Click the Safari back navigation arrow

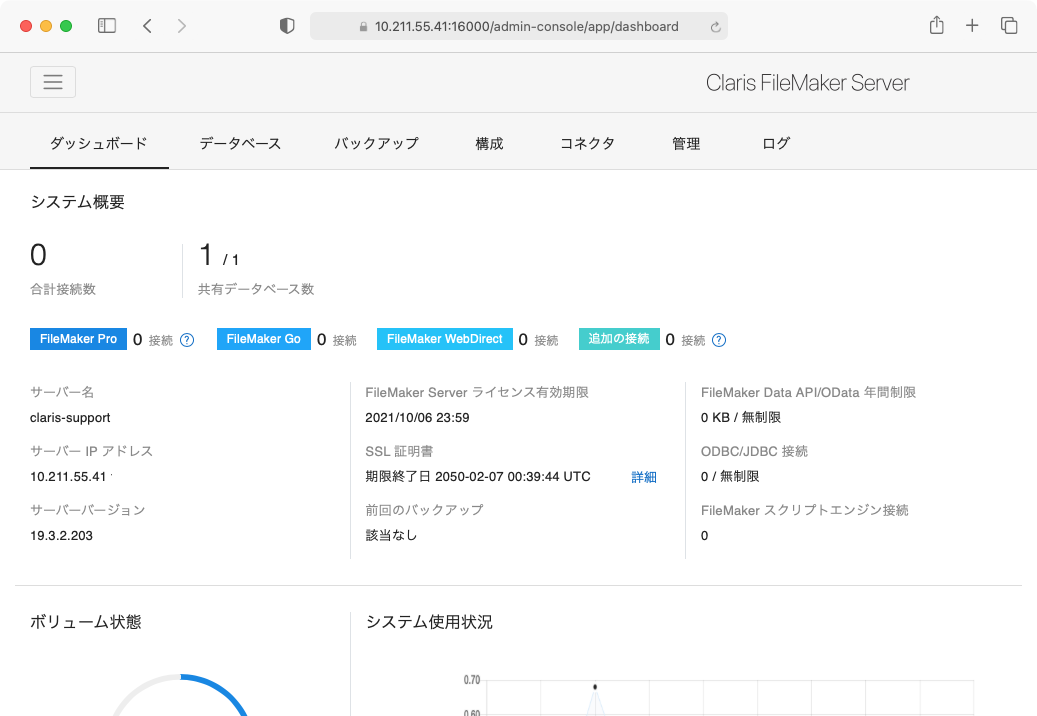147,25
